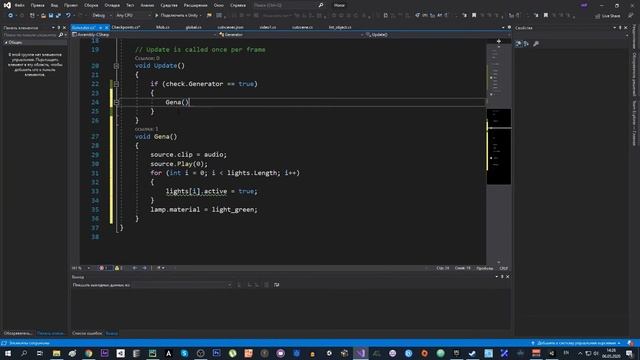The width and height of the screenshot is (640, 360).
Task: Open the Отладка menu
Action: click(x=112, y=5)
